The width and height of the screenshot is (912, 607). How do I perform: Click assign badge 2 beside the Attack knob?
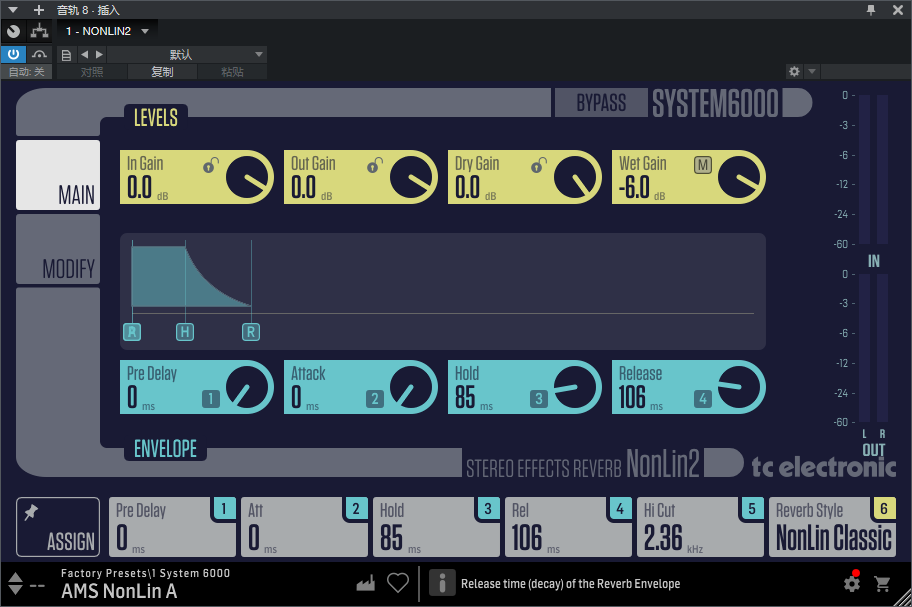tap(375, 399)
